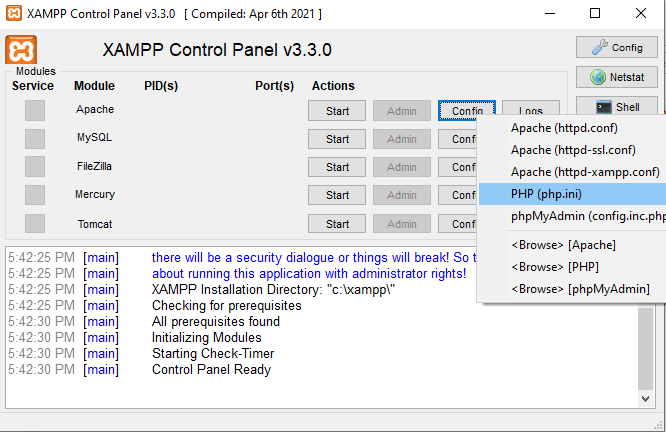
Task: Choose Apache (httpd-xampp.conf) menu entry
Action: pos(572,172)
